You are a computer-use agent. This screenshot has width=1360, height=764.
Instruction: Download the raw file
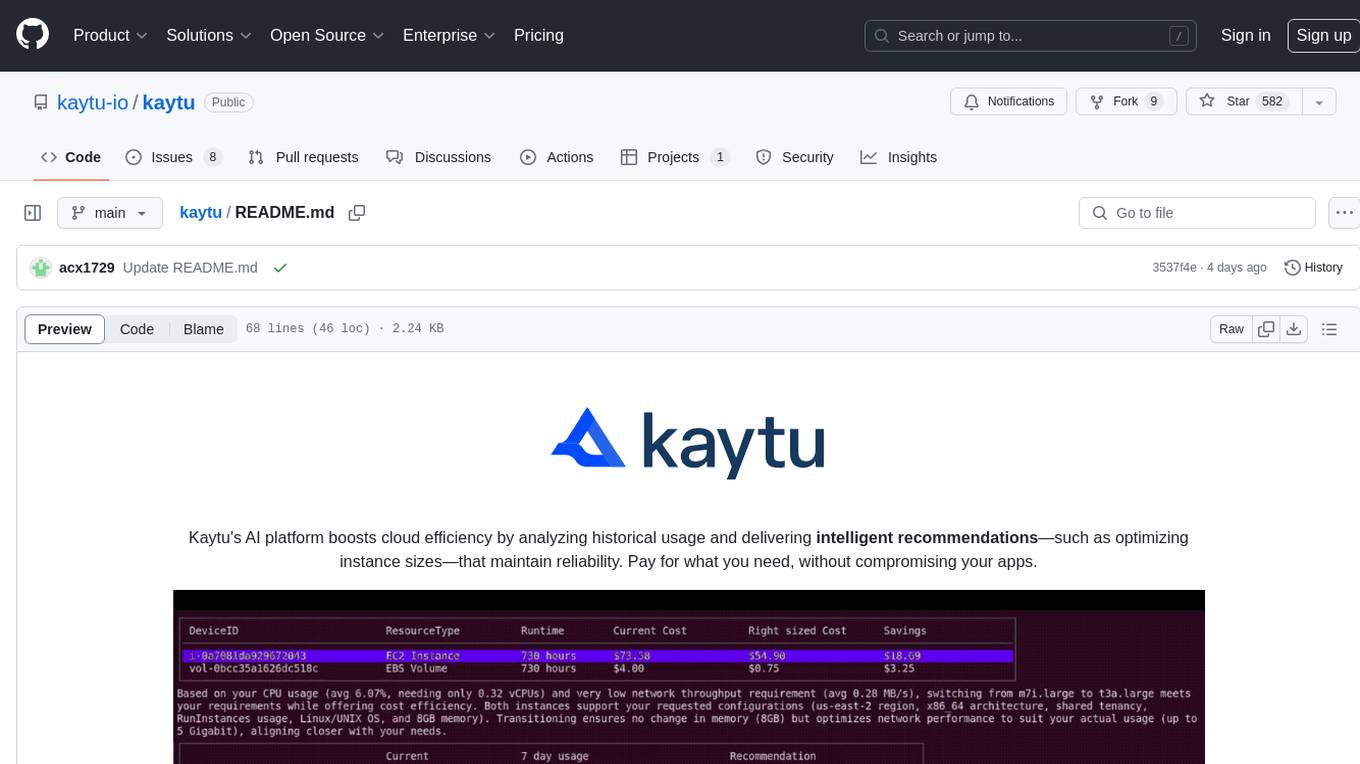click(x=1294, y=329)
